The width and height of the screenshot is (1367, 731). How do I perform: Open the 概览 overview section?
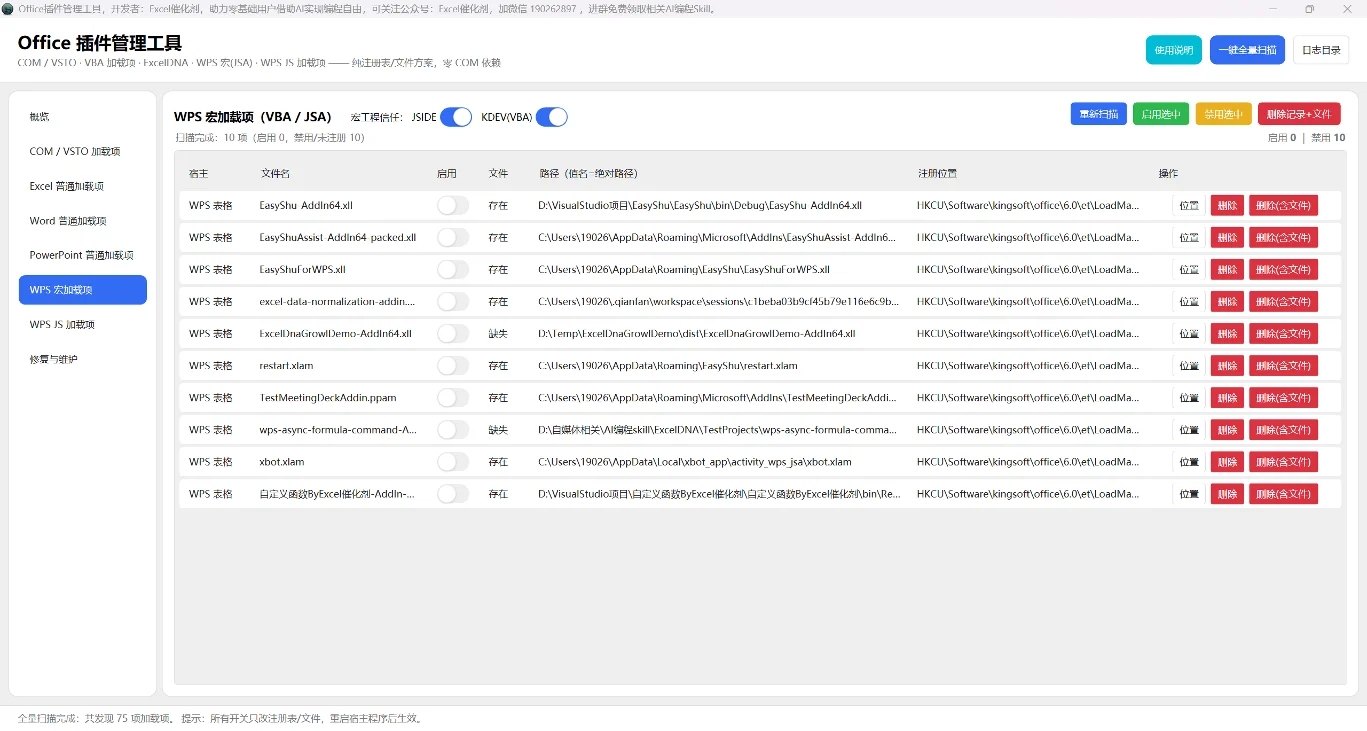[83, 117]
